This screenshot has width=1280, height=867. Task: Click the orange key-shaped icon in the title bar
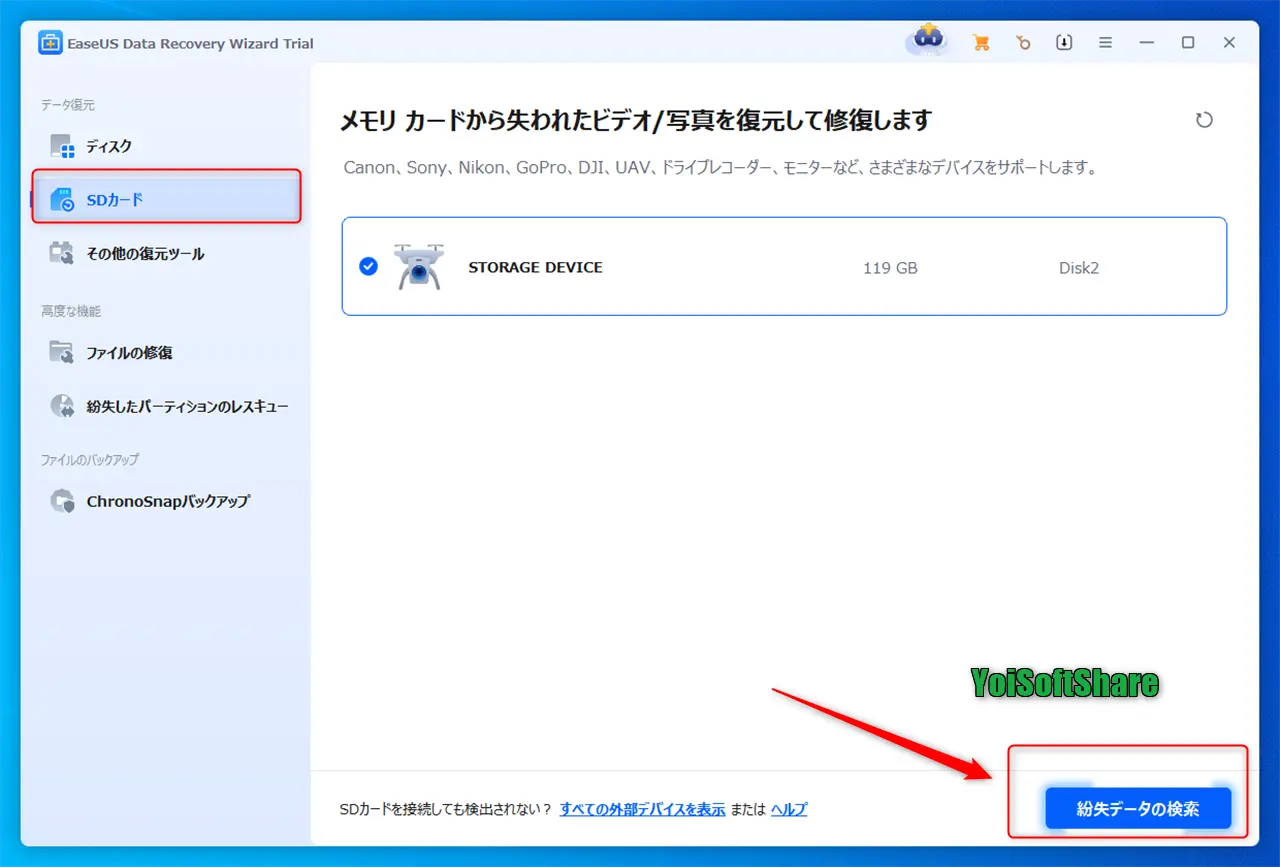pyautogui.click(x=1022, y=43)
